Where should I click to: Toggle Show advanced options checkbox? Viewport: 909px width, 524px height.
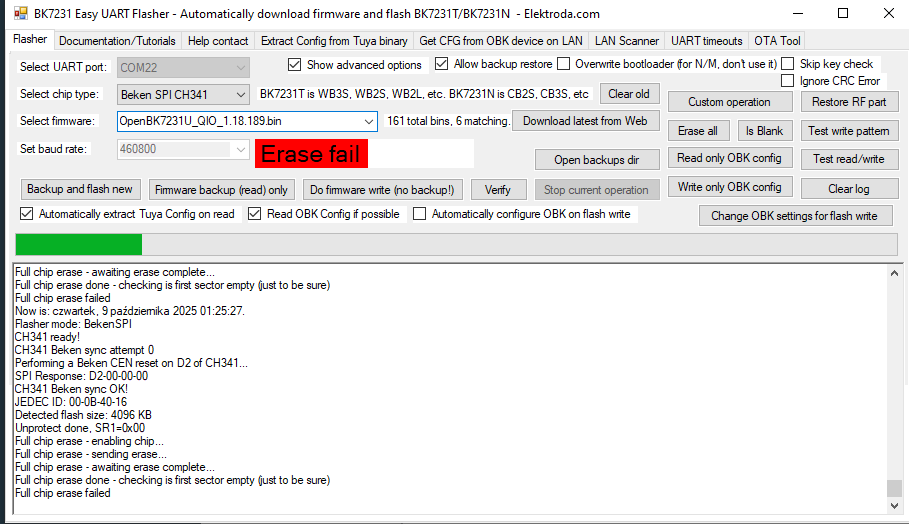click(x=294, y=65)
